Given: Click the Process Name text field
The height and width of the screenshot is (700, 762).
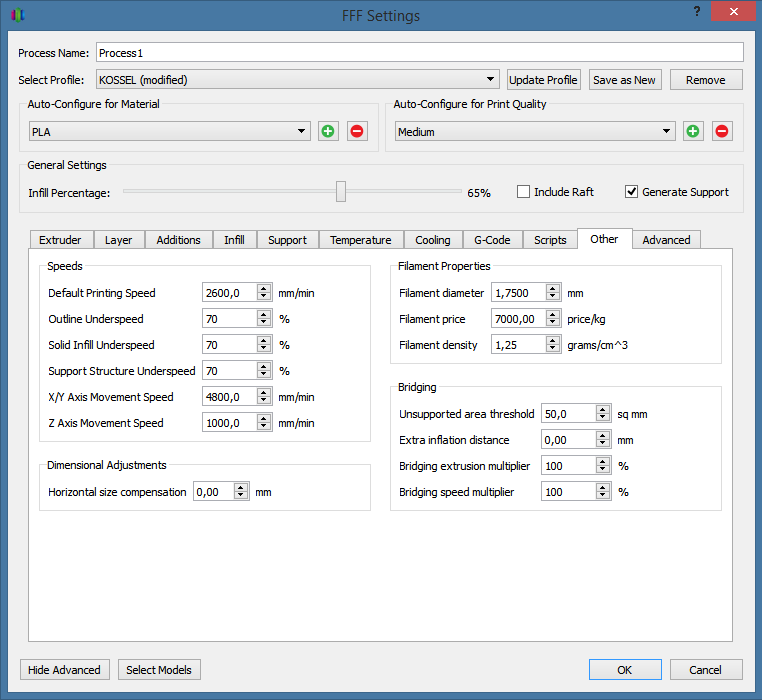Looking at the screenshot, I should [419, 52].
